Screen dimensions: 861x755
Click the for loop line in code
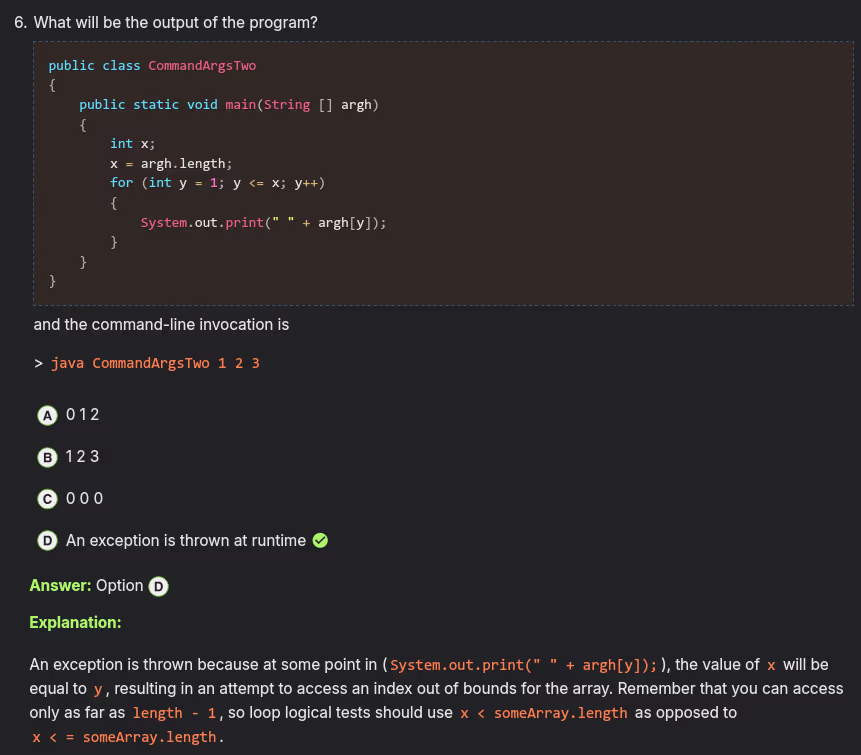tap(218, 182)
